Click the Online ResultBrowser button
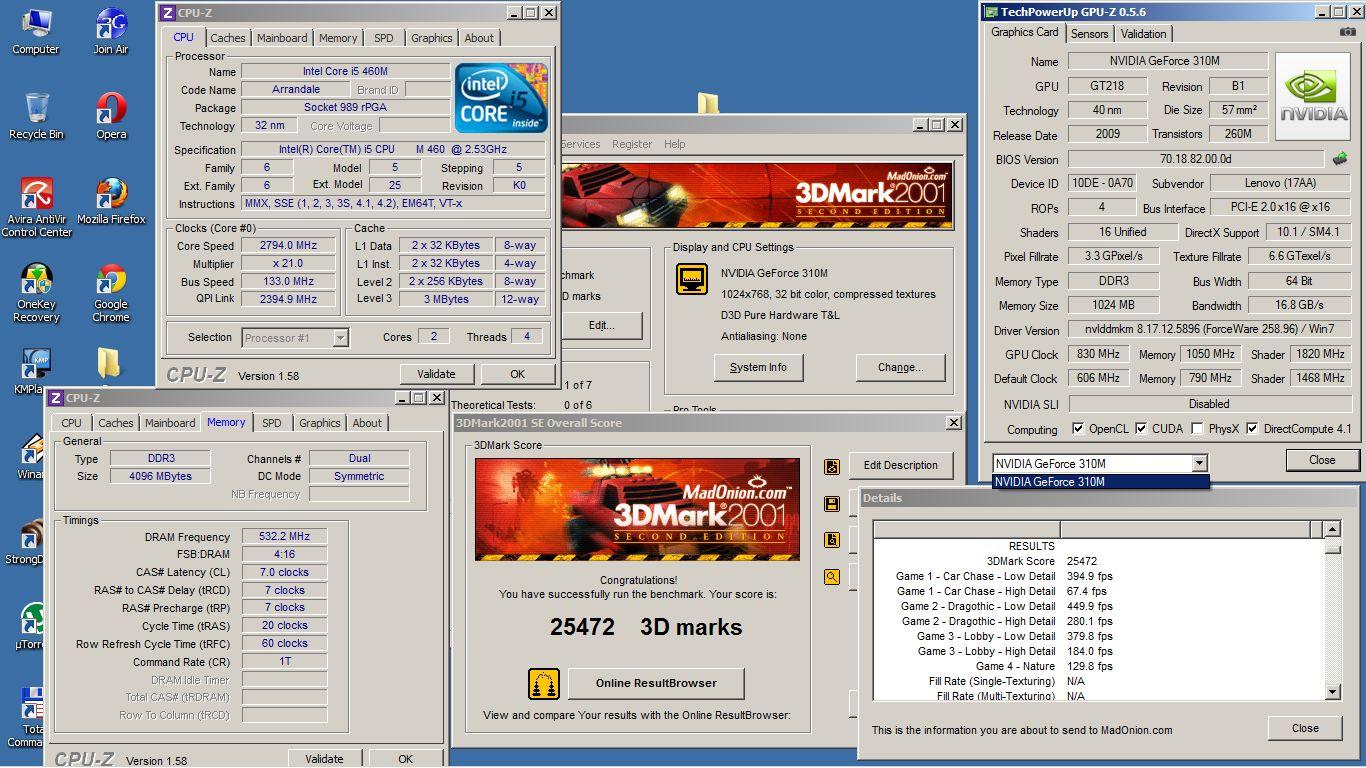This screenshot has width=1366, height=768. 656,684
